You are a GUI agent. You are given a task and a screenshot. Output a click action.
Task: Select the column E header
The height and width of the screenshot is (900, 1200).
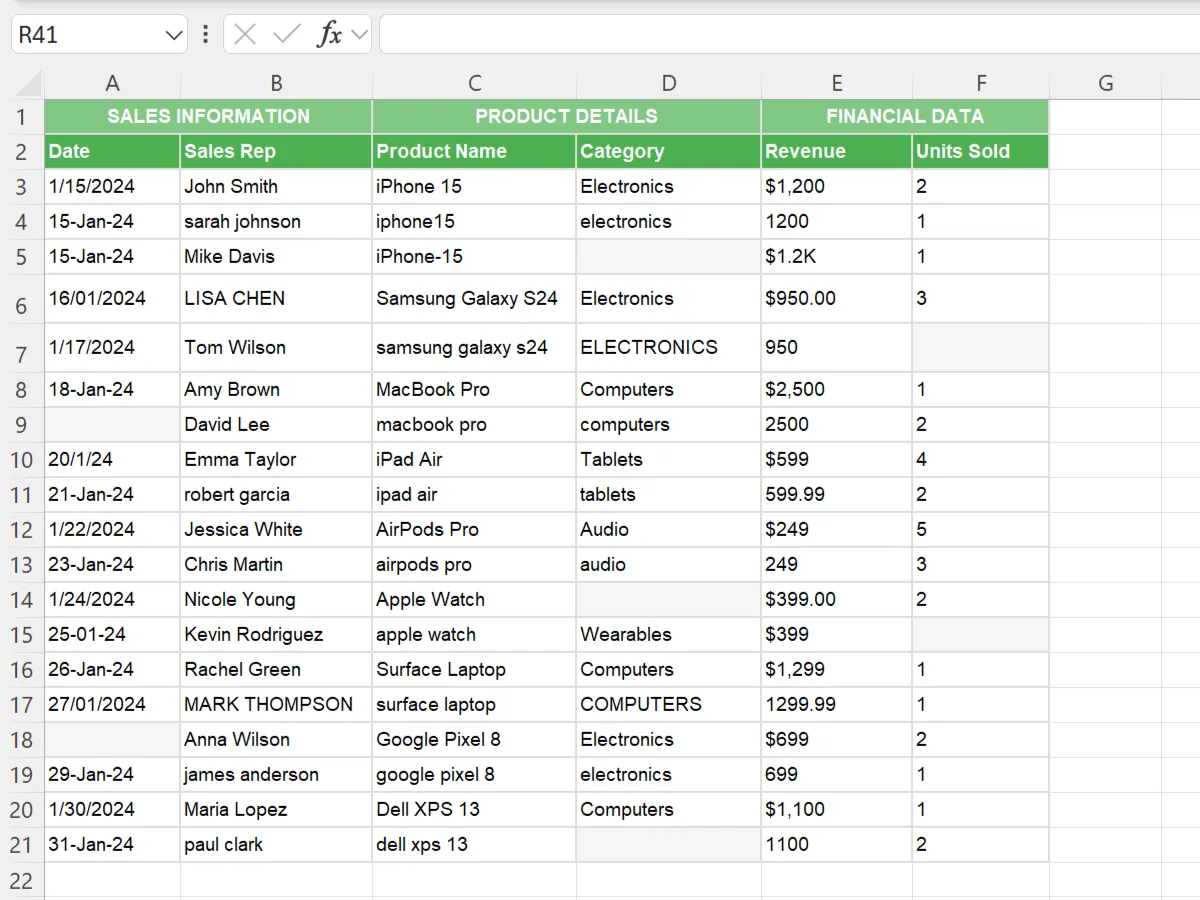click(837, 82)
